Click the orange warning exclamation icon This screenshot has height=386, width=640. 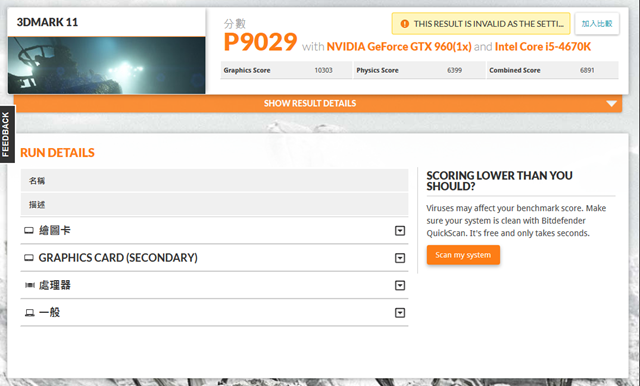click(404, 24)
